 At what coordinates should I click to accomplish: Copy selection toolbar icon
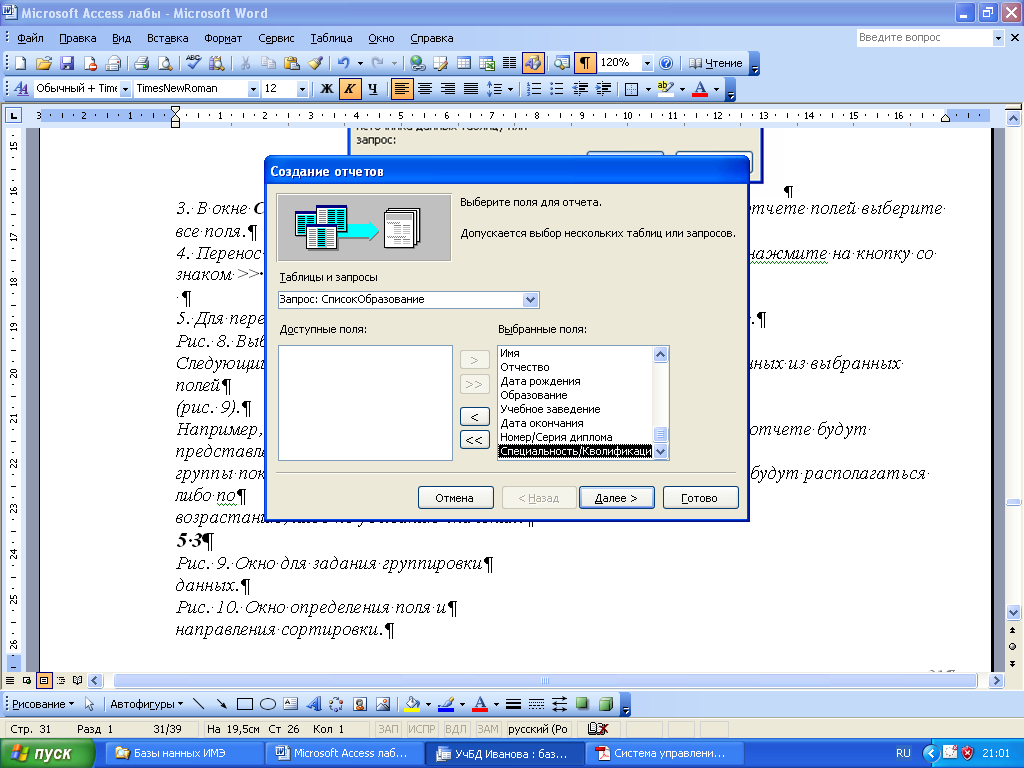tap(268, 63)
